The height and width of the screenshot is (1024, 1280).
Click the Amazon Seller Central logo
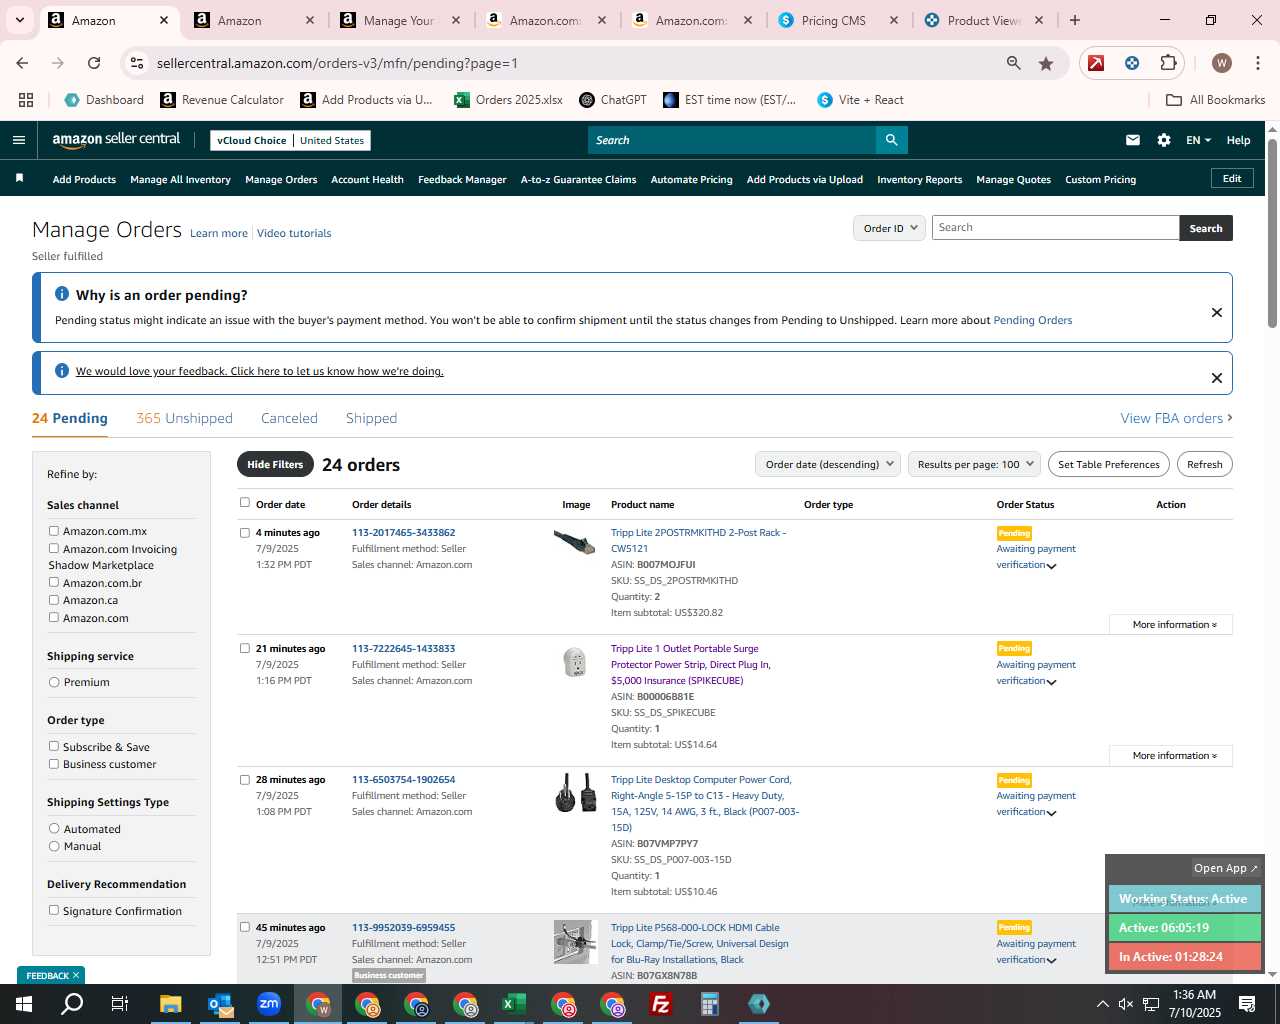pos(116,140)
